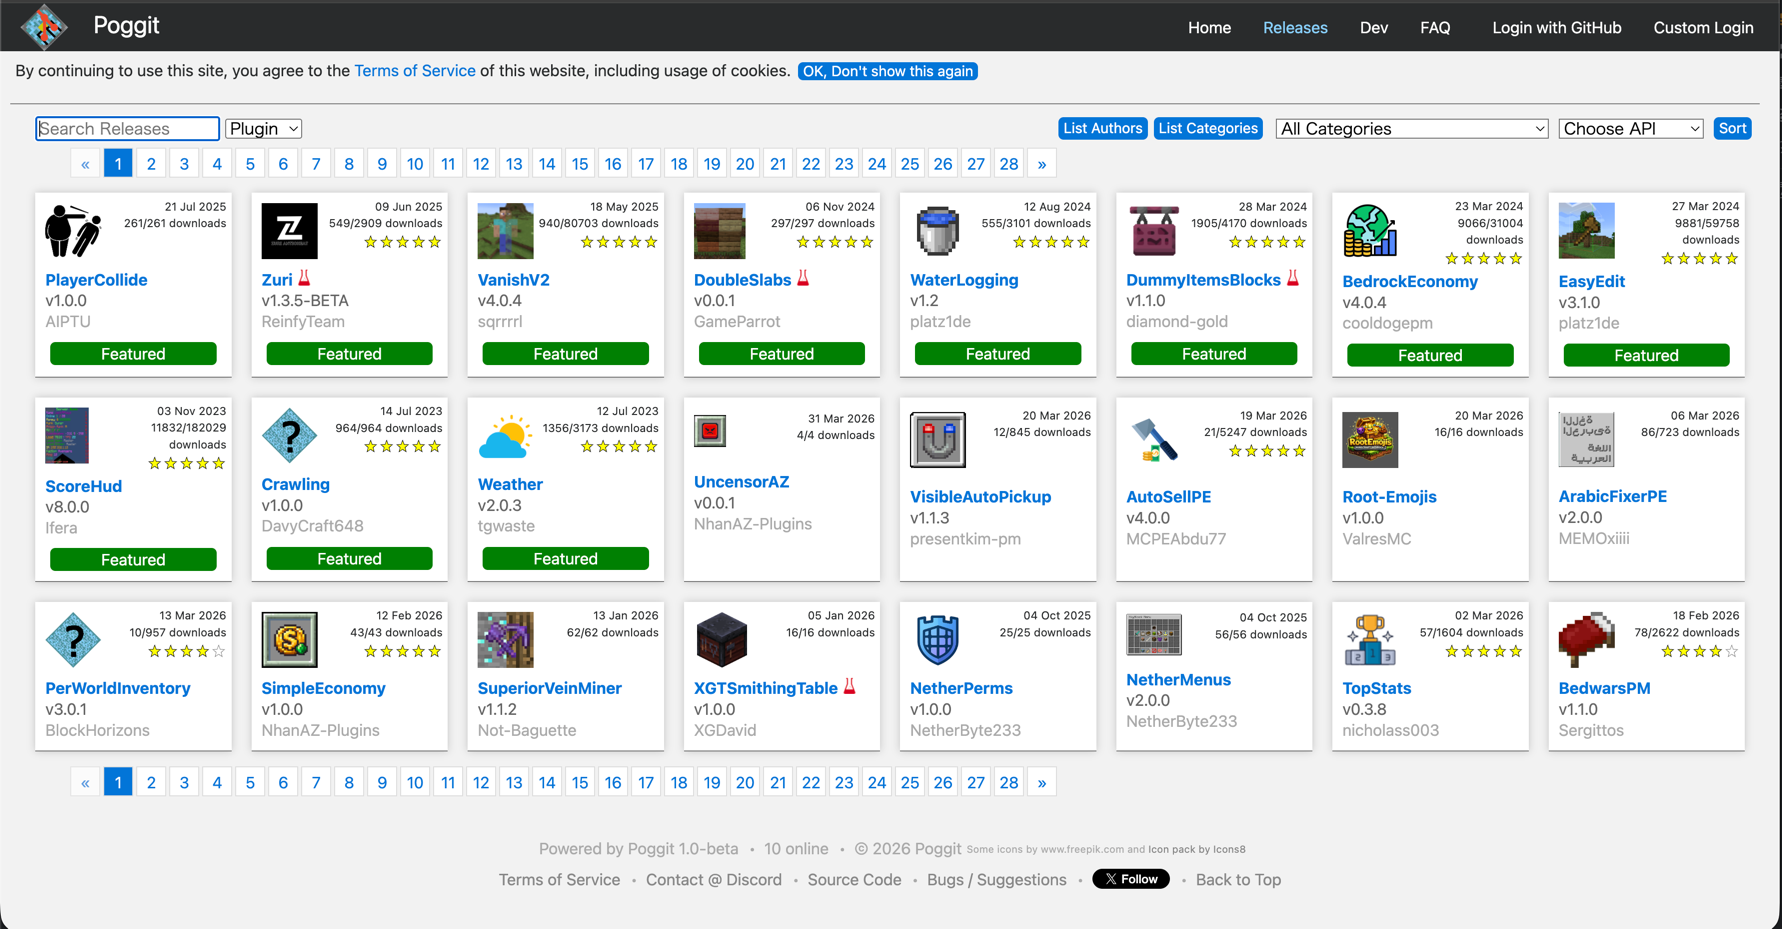The height and width of the screenshot is (929, 1782).
Task: Go to page 5 in top pagination
Action: [250, 164]
